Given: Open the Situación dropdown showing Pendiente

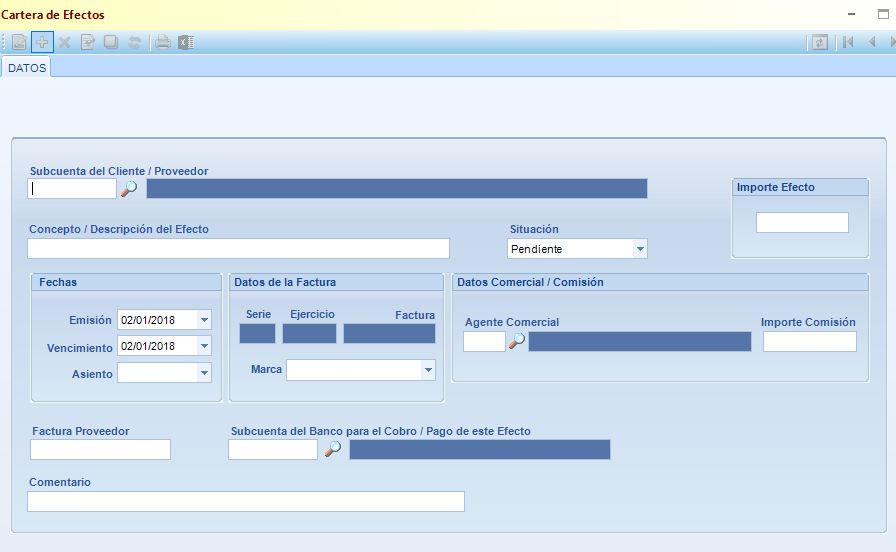Looking at the screenshot, I should coord(640,249).
